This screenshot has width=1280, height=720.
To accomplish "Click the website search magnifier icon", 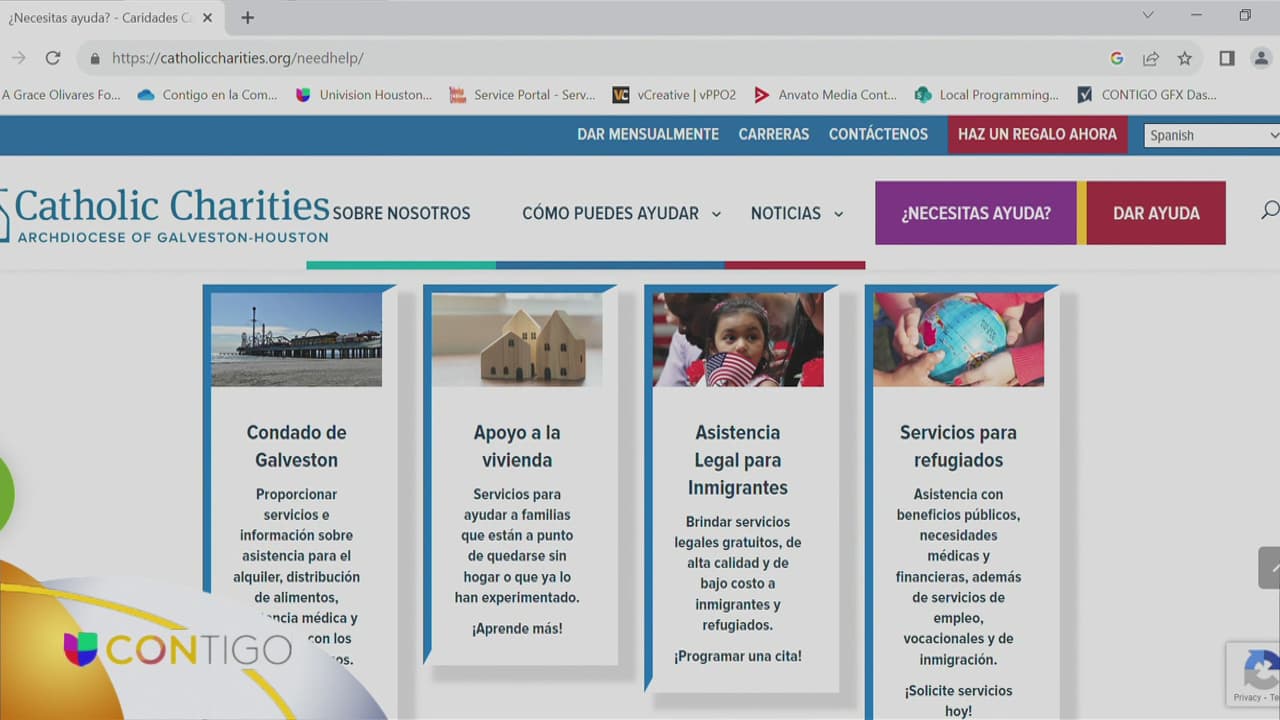I will (x=1269, y=210).
